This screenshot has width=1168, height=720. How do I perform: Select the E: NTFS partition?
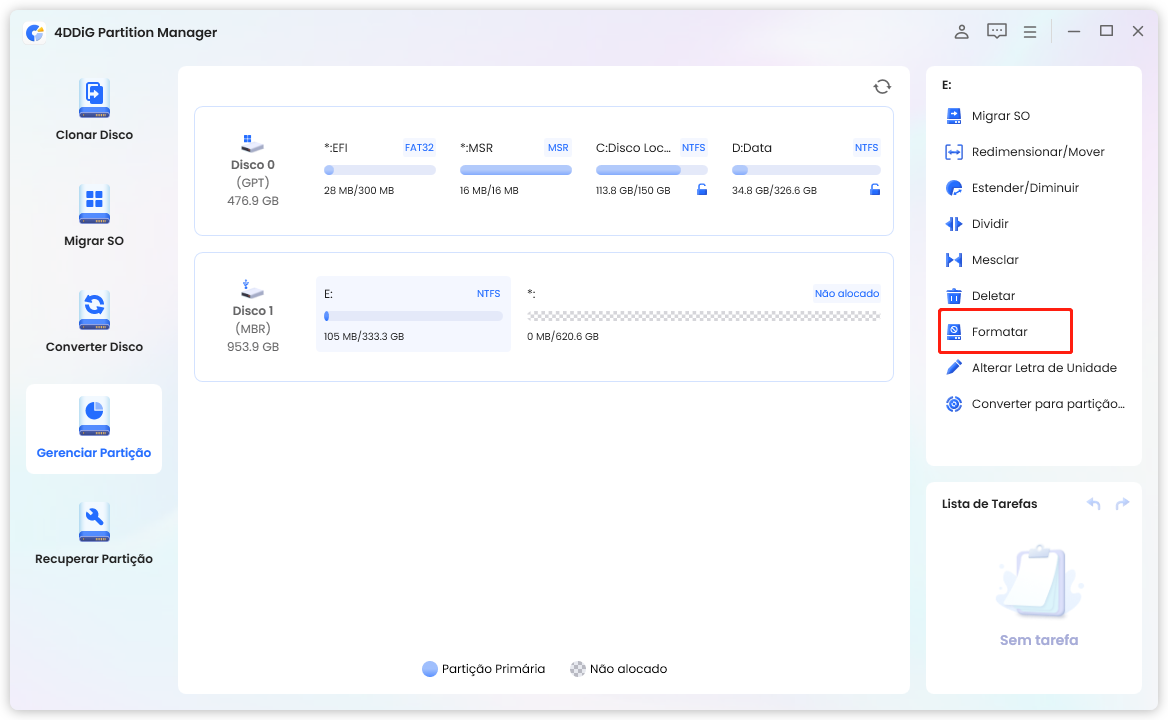(x=412, y=314)
